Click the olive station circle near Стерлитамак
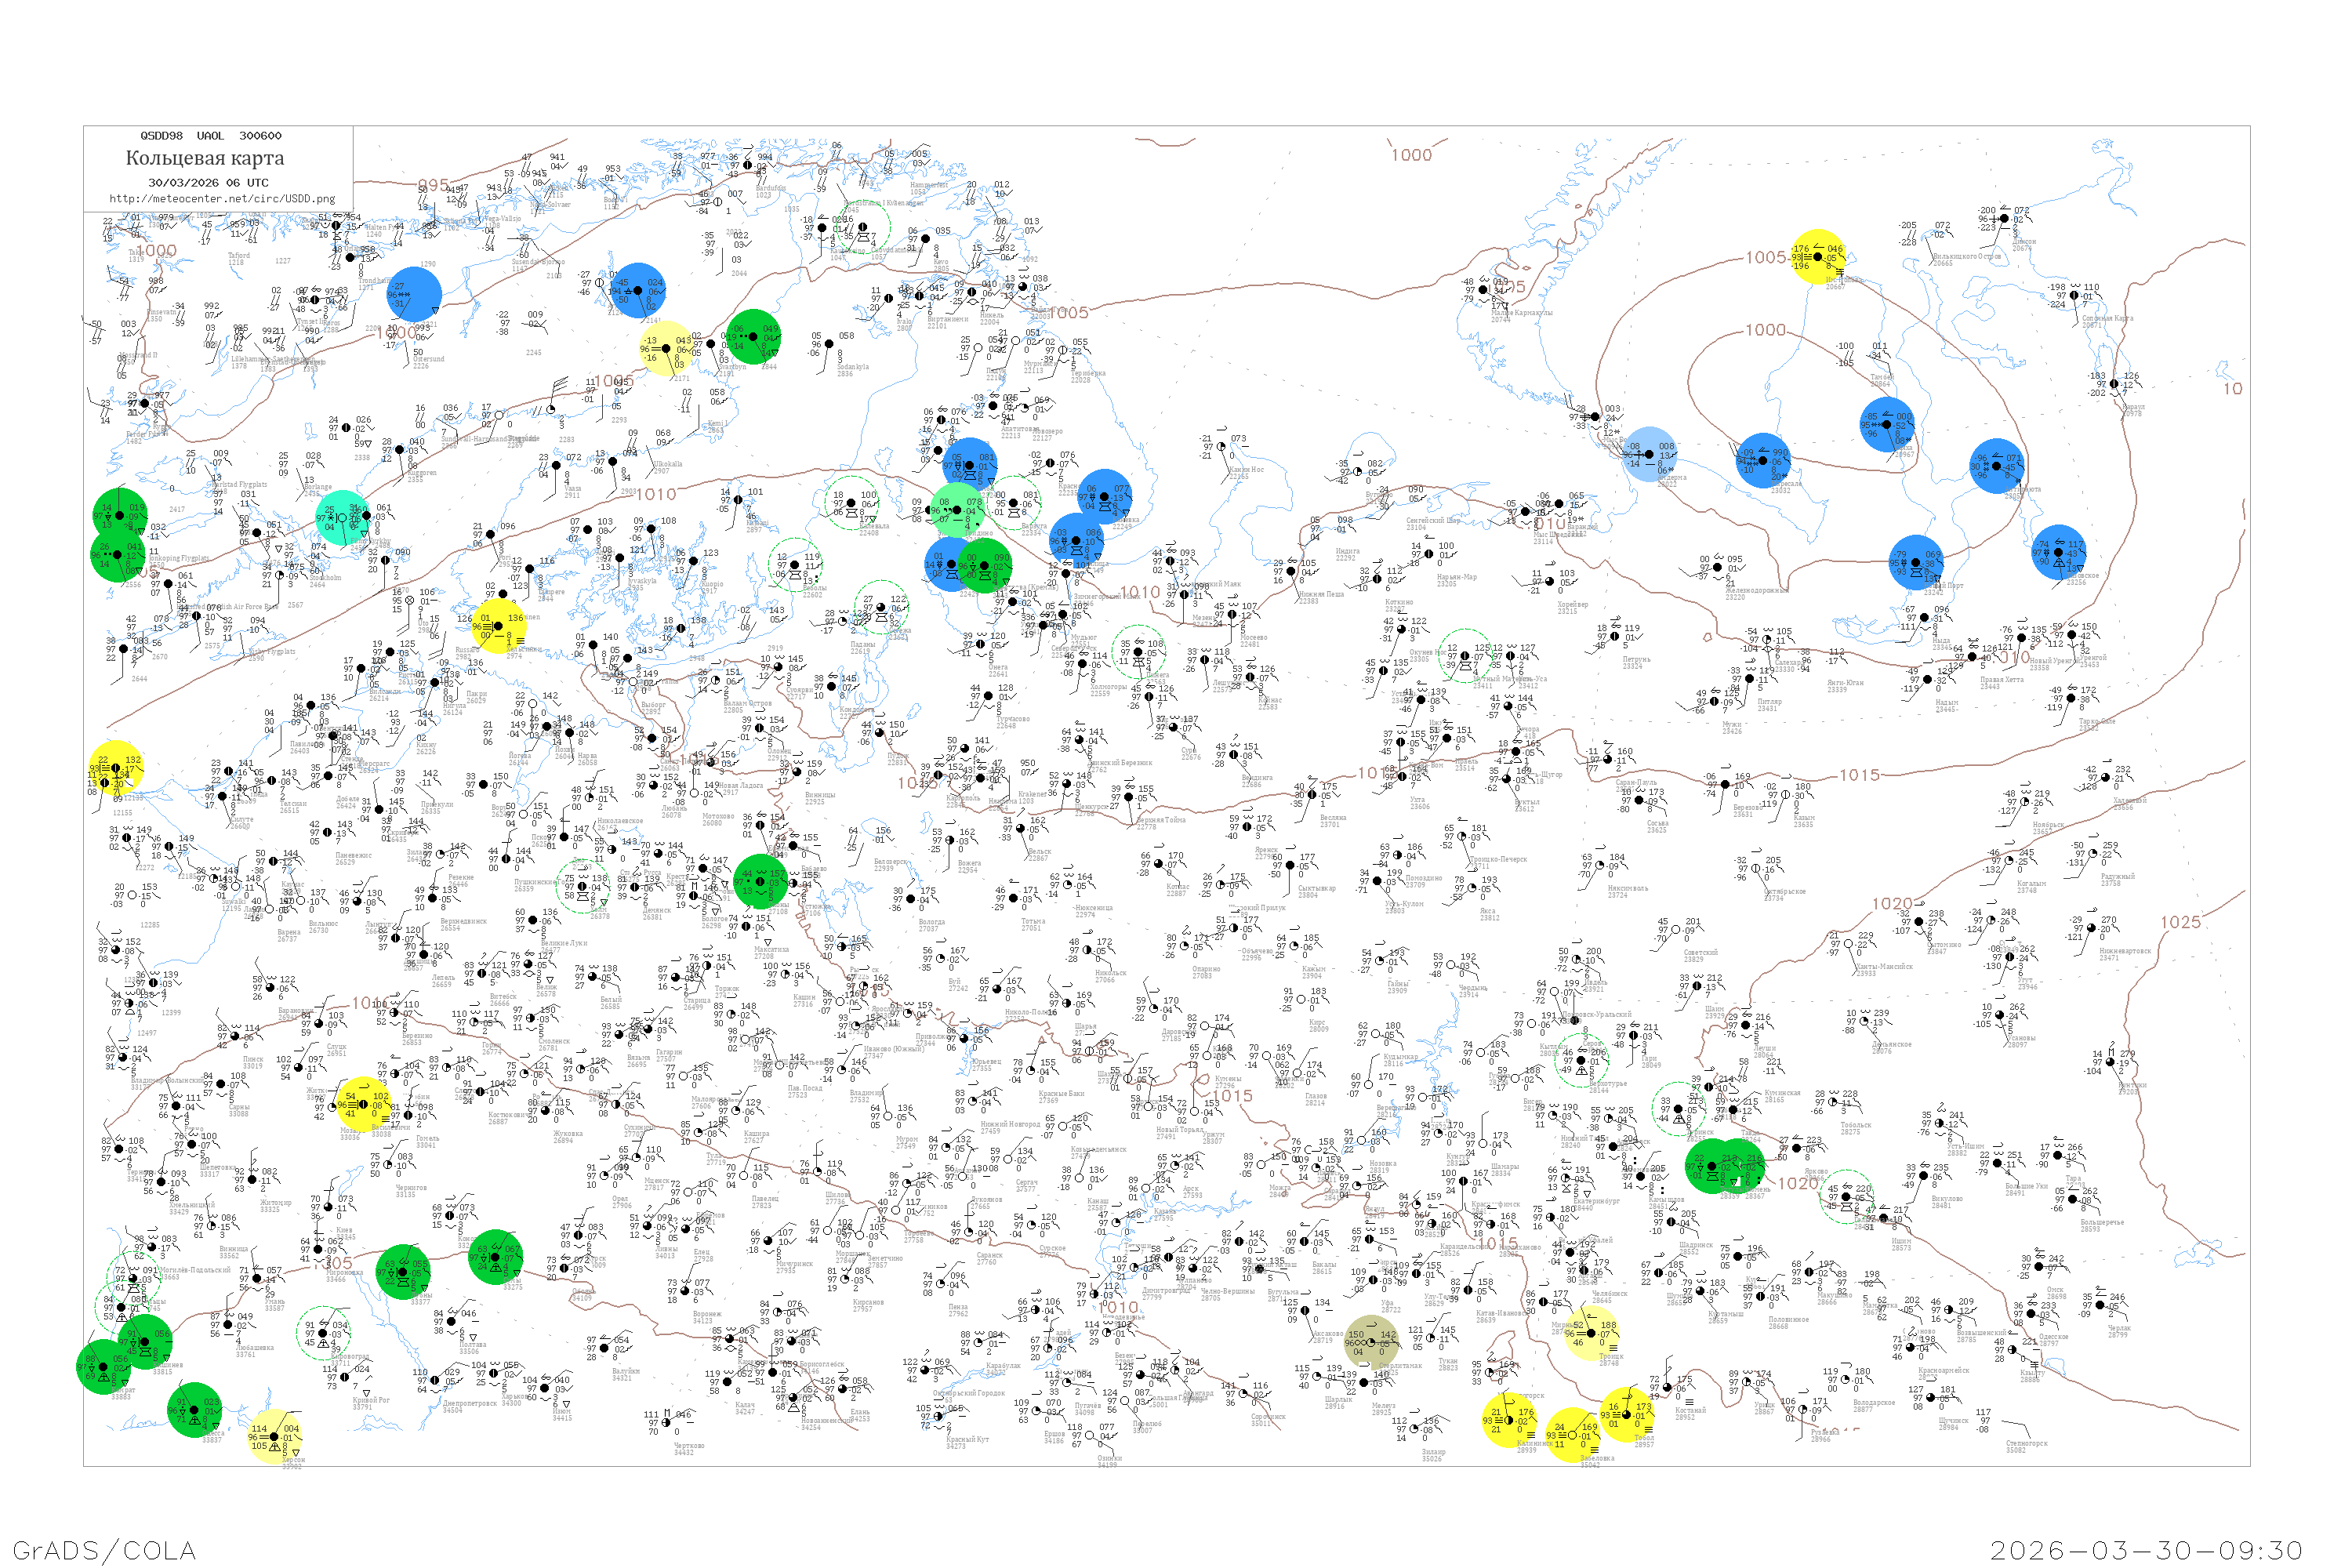 [x=1372, y=1342]
